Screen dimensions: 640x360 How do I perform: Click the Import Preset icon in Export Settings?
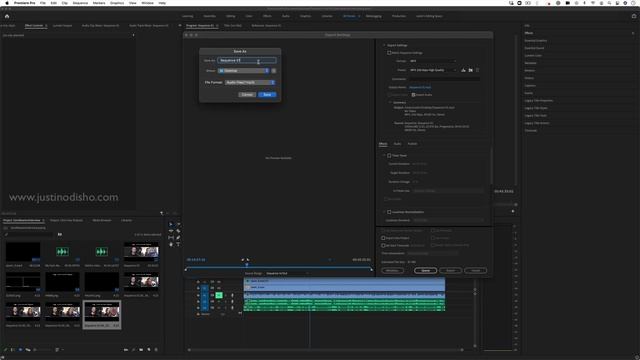click(471, 70)
